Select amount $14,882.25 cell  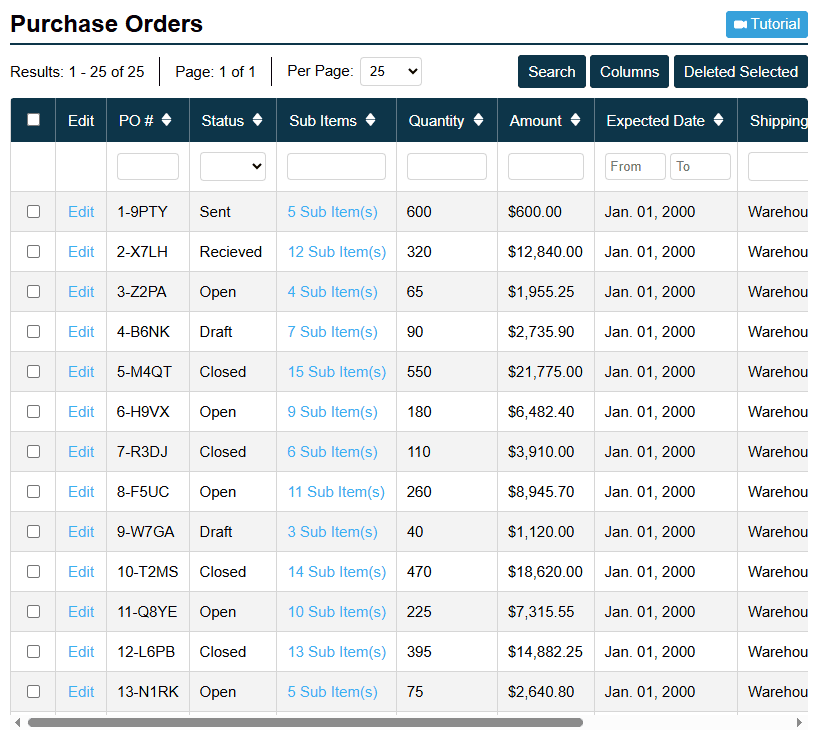pos(546,652)
